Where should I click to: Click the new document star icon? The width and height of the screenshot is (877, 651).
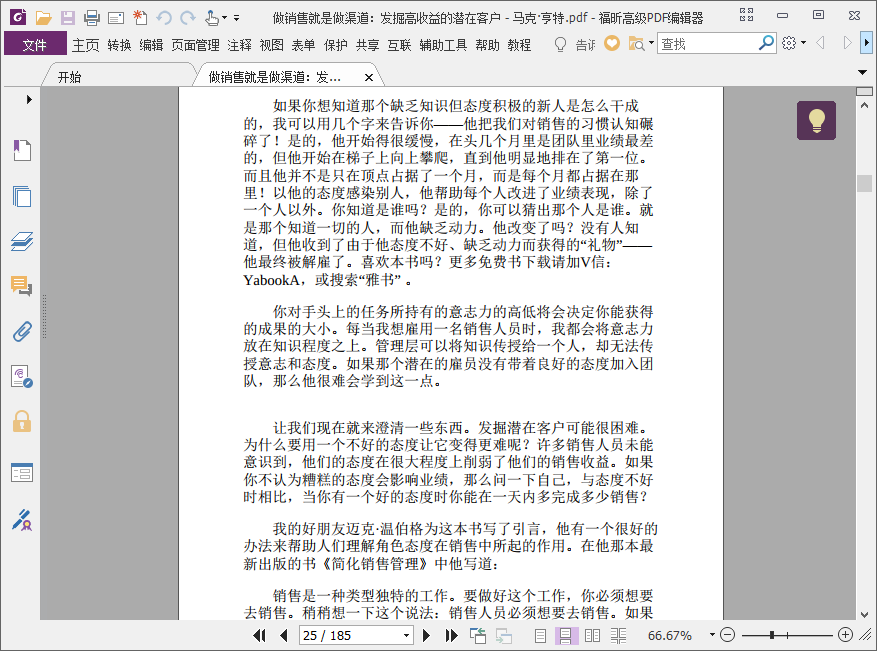[140, 18]
